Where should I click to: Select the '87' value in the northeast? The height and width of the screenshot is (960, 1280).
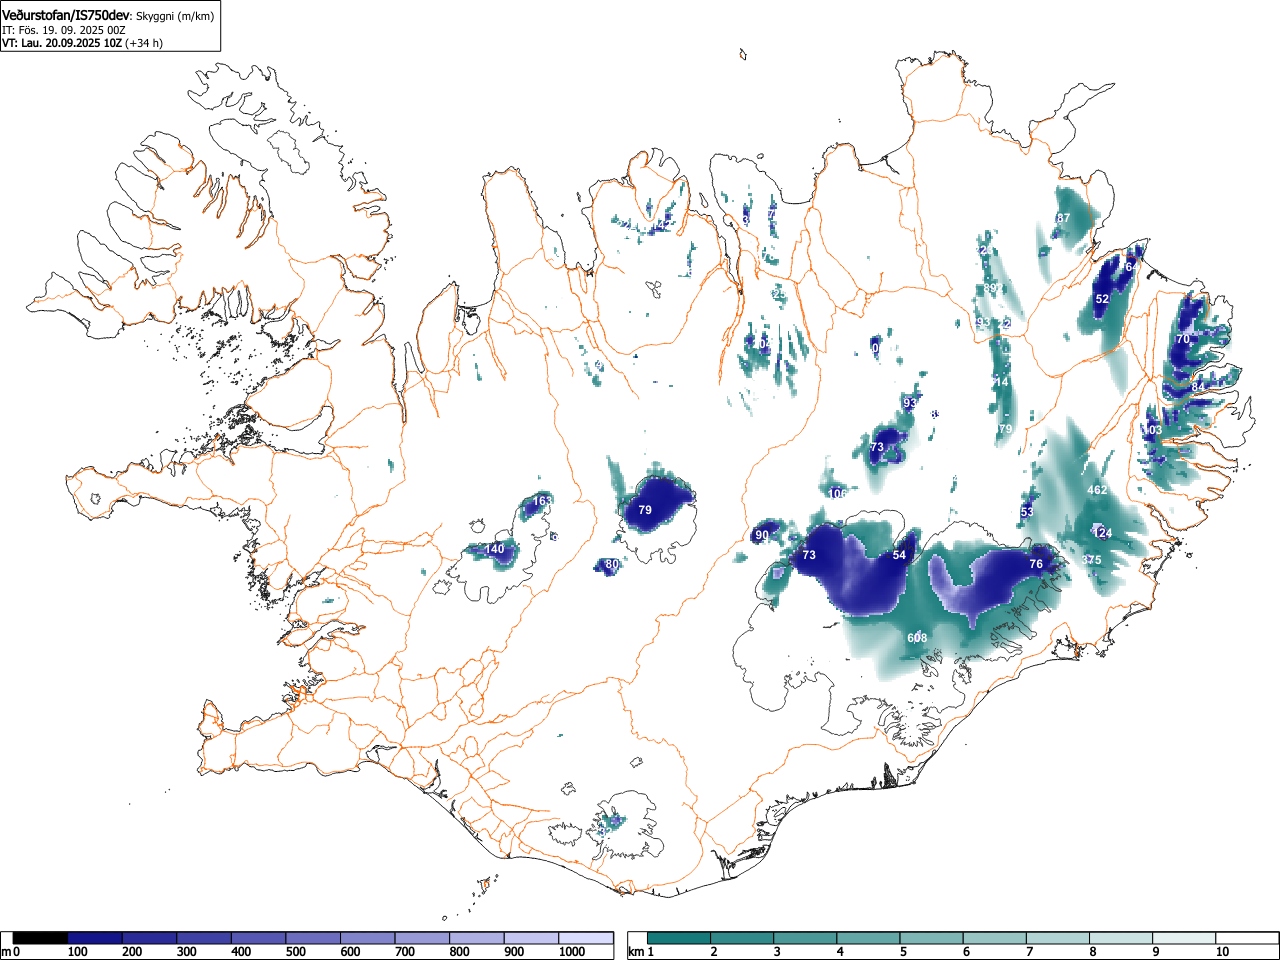click(1063, 218)
